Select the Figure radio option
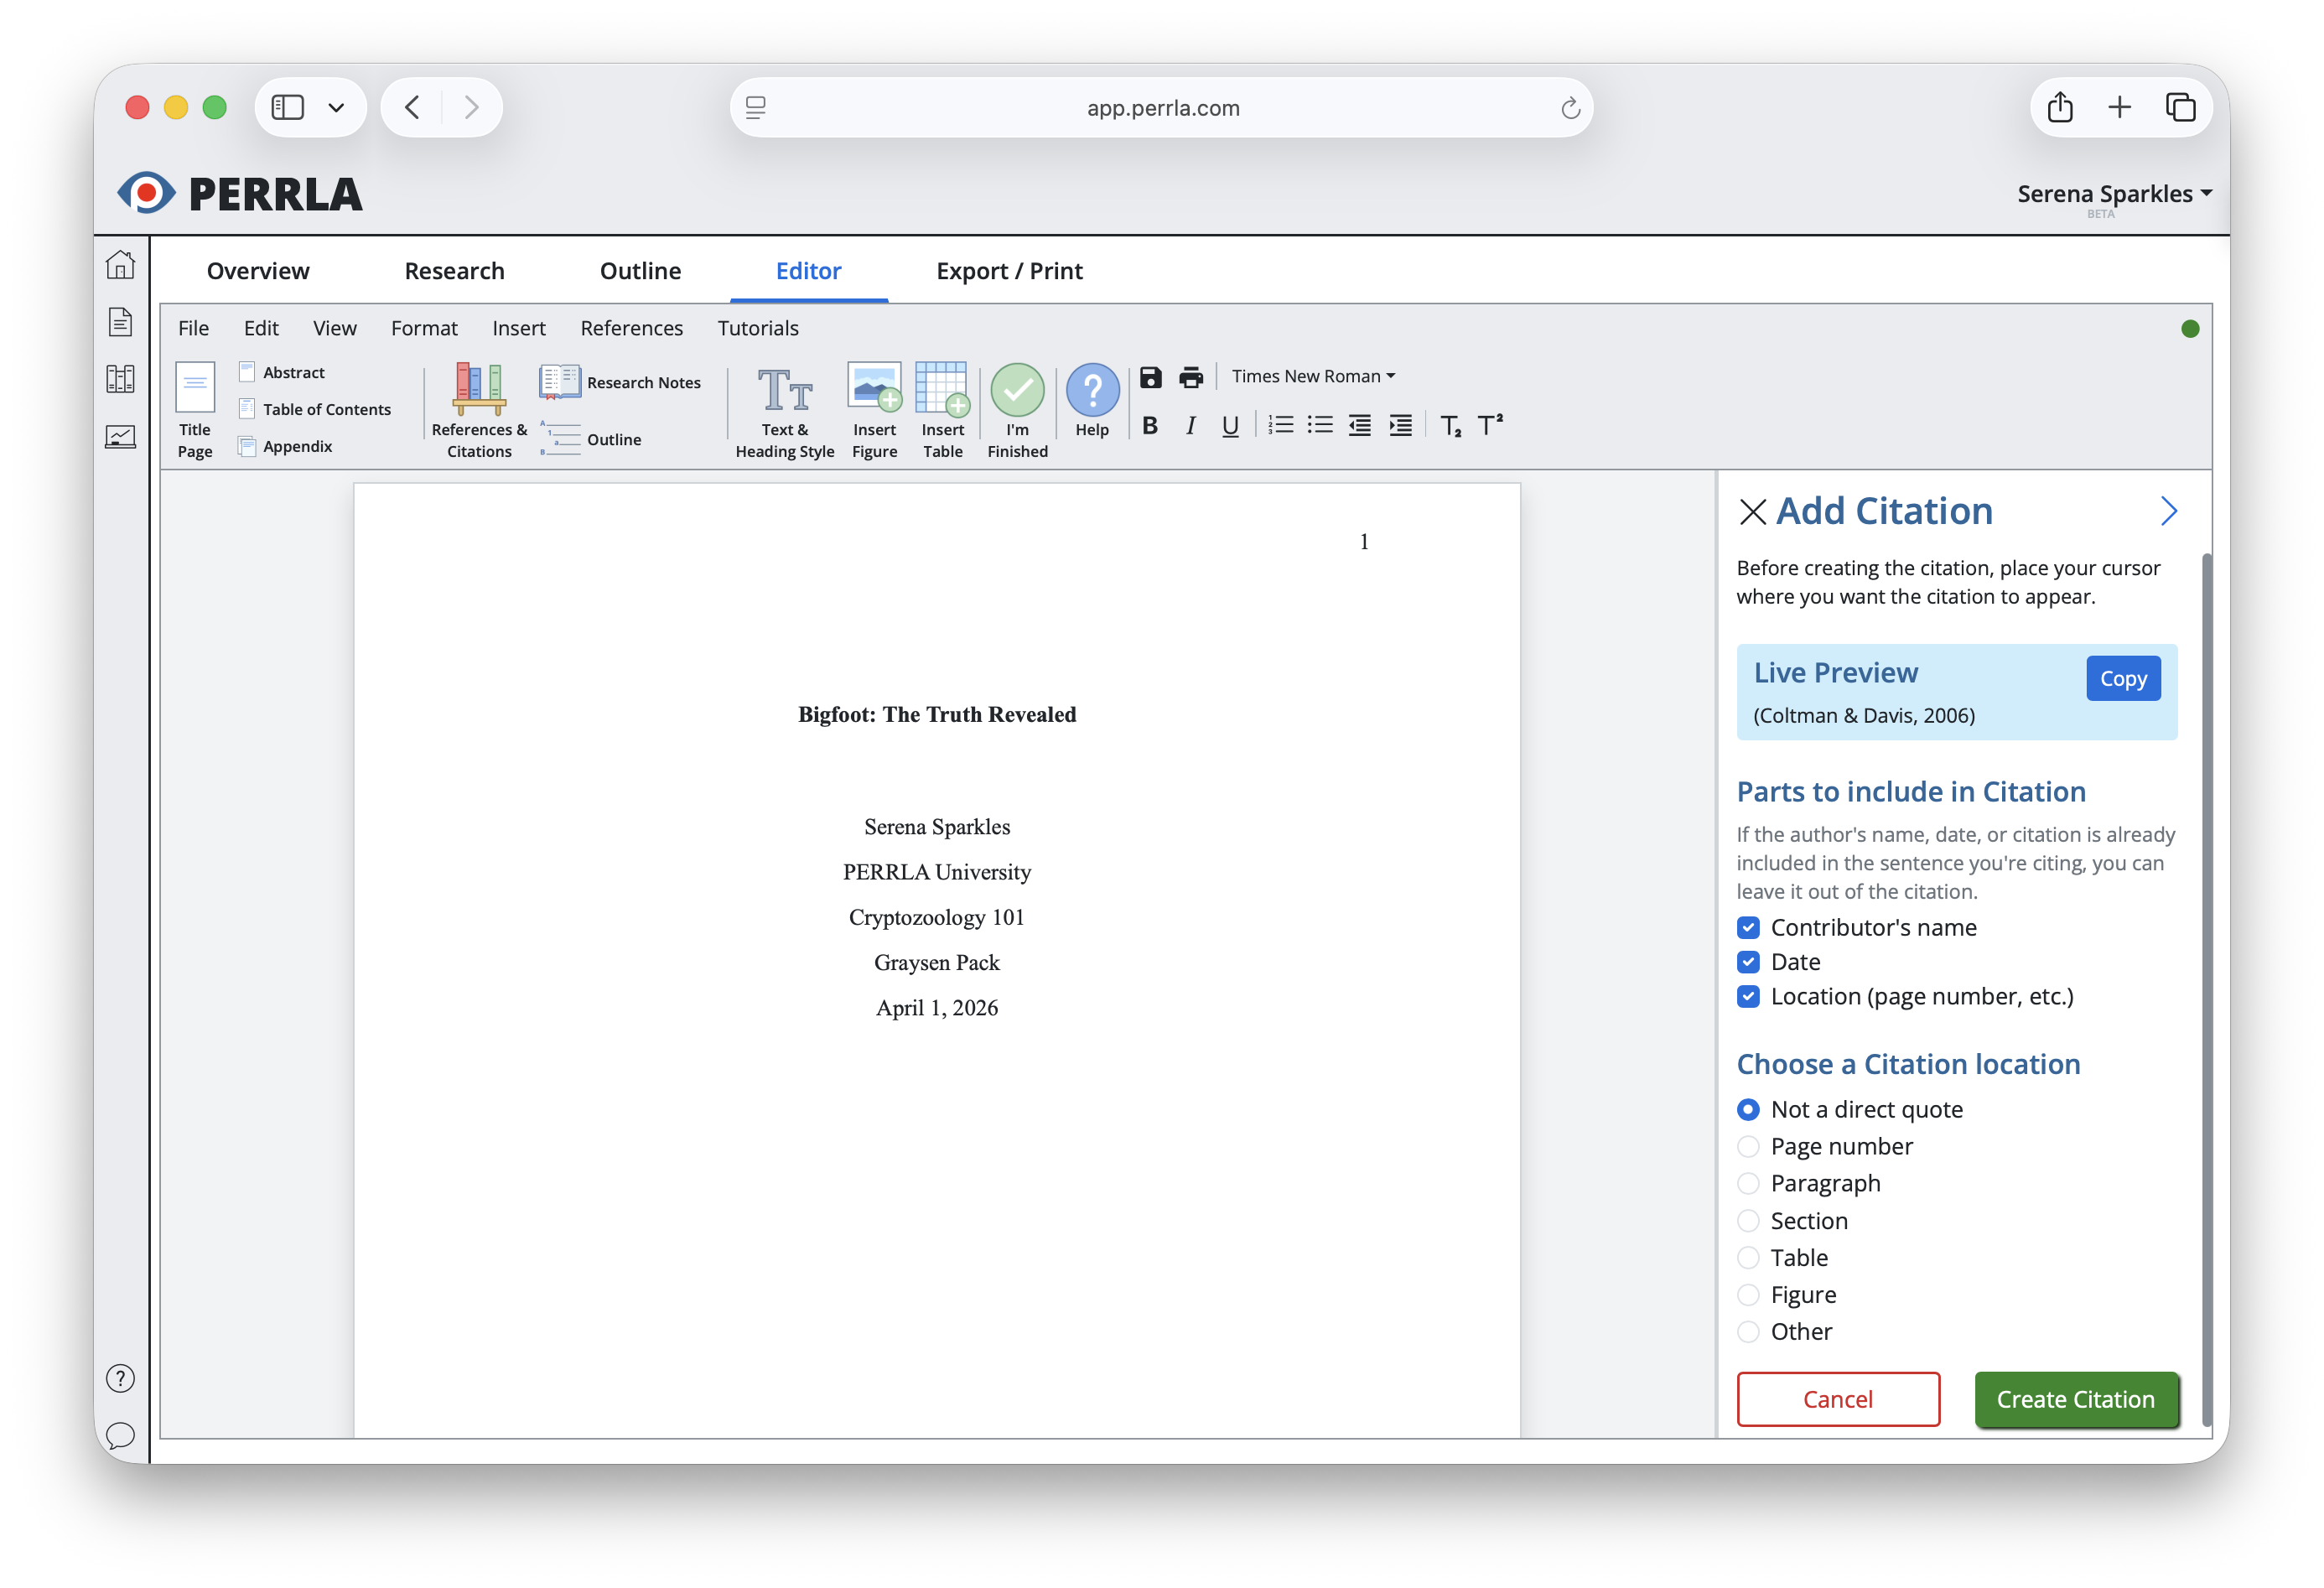Image resolution: width=2324 pixels, height=1588 pixels. click(1748, 1296)
